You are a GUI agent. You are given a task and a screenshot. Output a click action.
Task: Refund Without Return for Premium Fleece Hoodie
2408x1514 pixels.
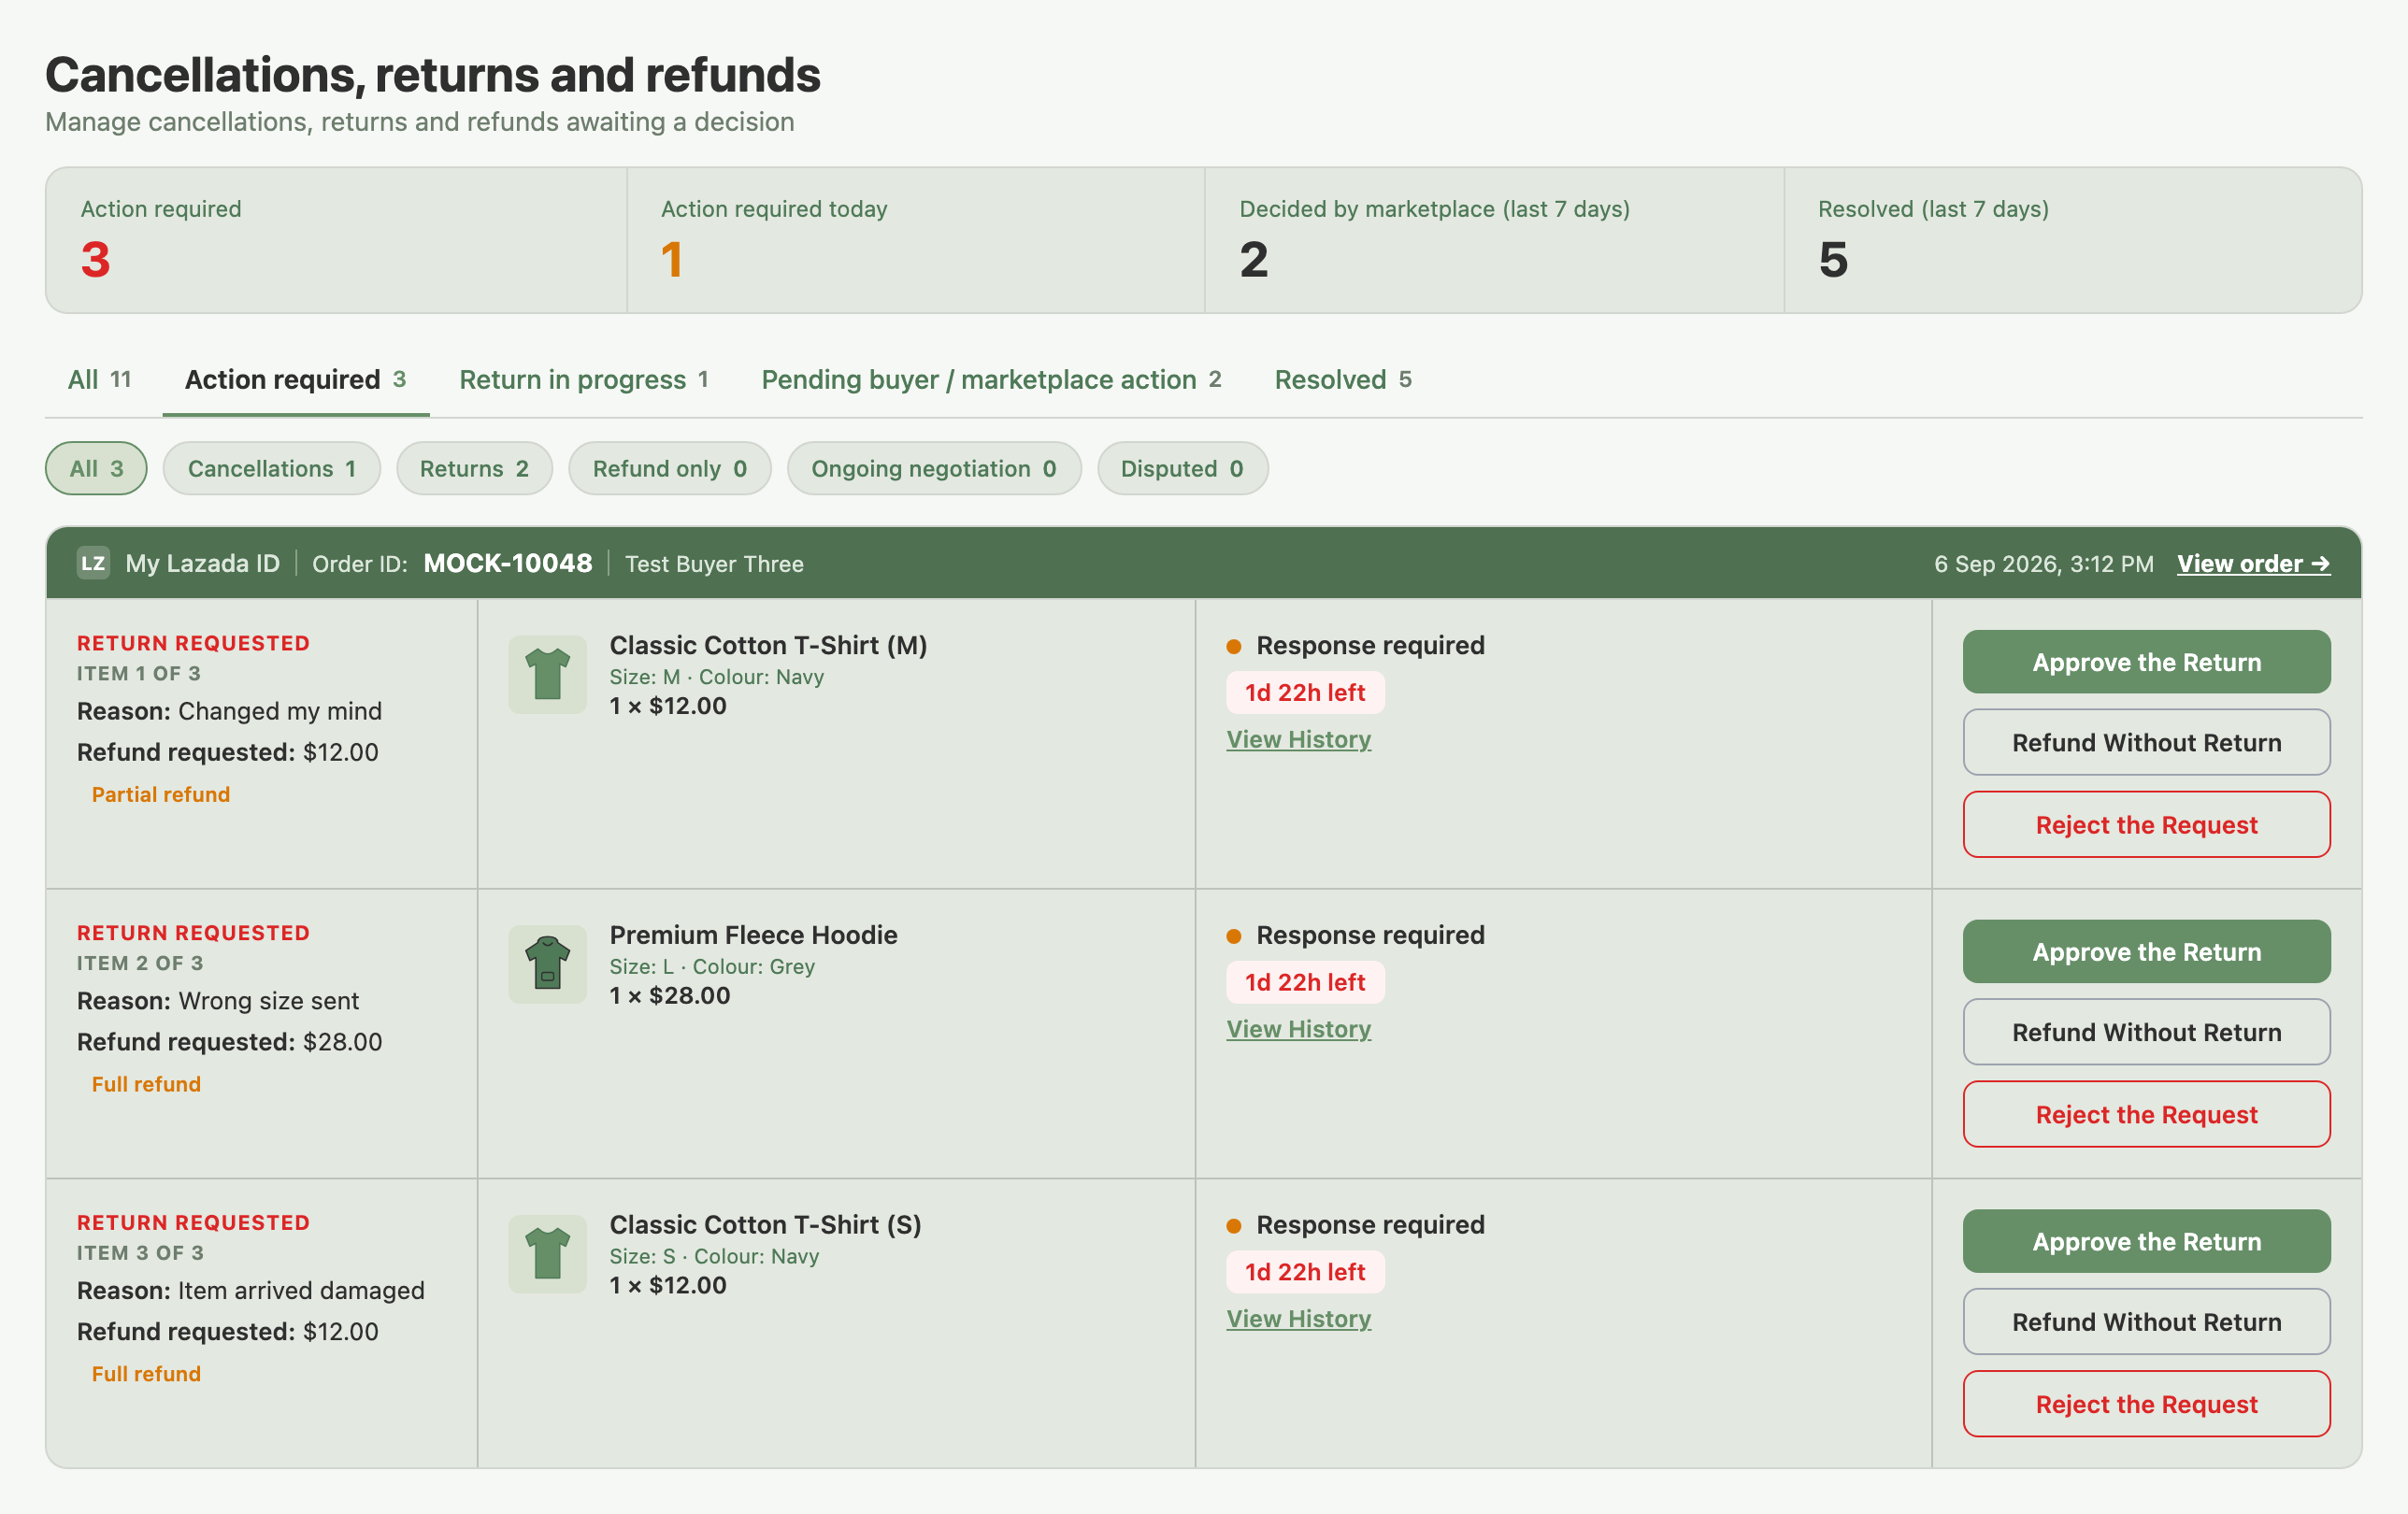[2147, 1032]
